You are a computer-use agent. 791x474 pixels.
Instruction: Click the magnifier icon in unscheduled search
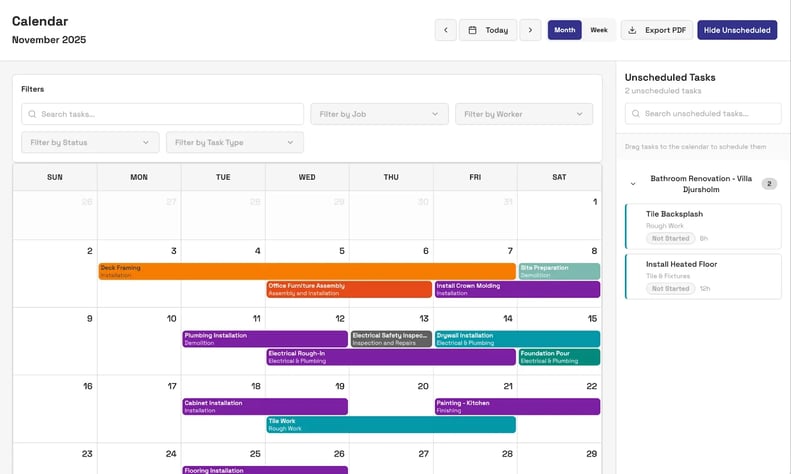click(636, 113)
